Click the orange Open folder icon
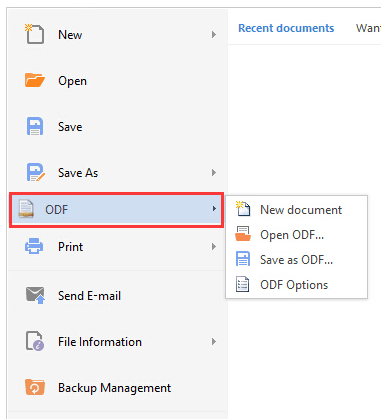Image resolution: width=381 pixels, height=419 pixels. pos(35,80)
